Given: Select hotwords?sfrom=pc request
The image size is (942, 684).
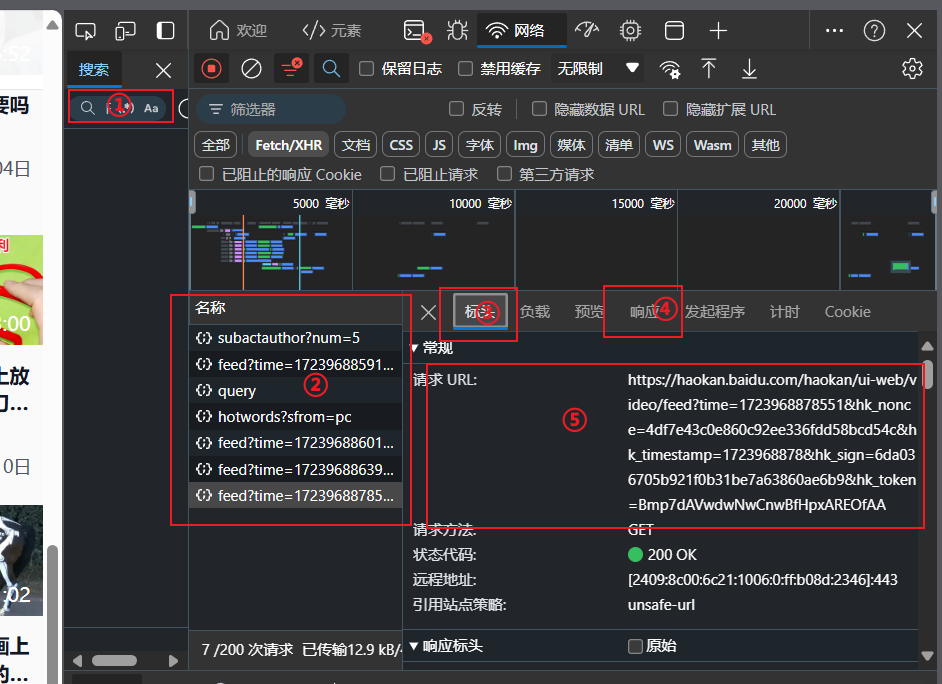Looking at the screenshot, I should tap(296, 417).
